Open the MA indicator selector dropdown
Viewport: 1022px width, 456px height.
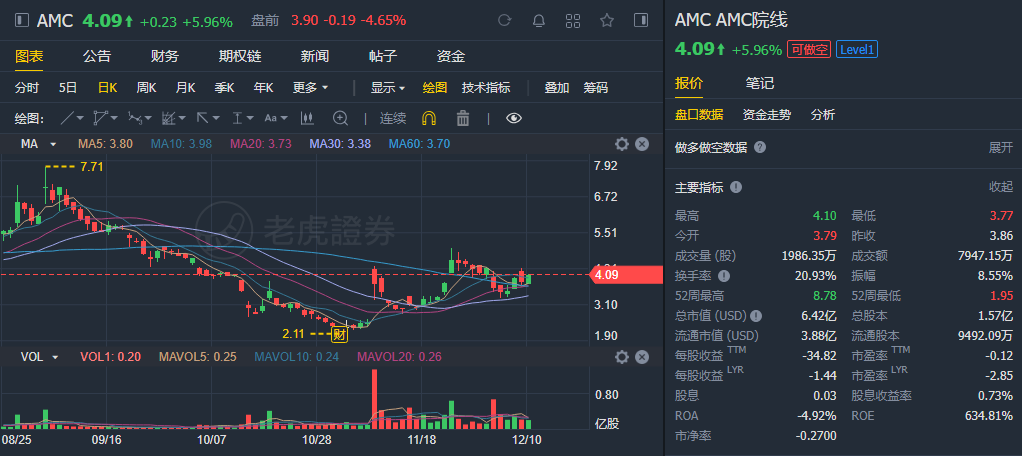tap(38, 144)
